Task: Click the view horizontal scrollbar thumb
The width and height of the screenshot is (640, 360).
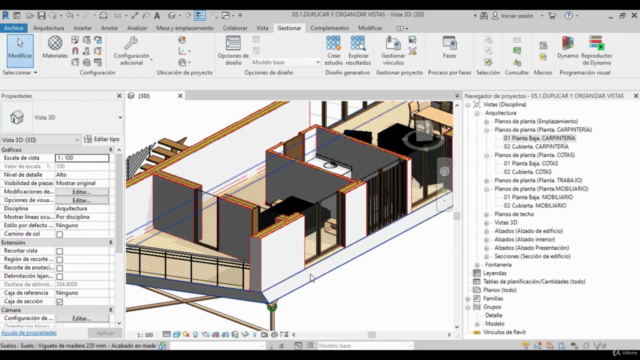Action: (371, 335)
